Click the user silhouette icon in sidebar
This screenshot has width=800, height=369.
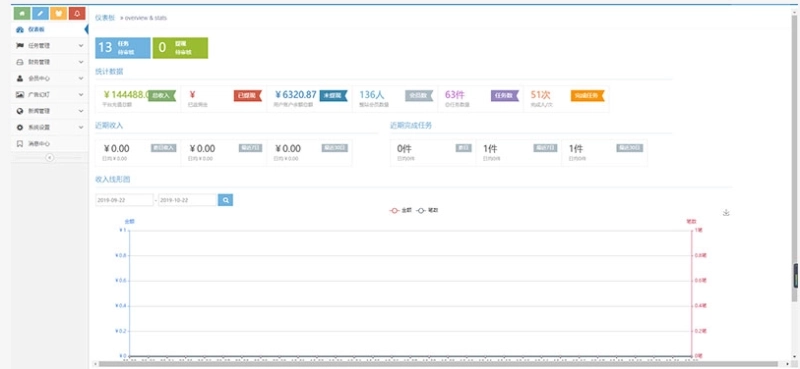point(20,78)
